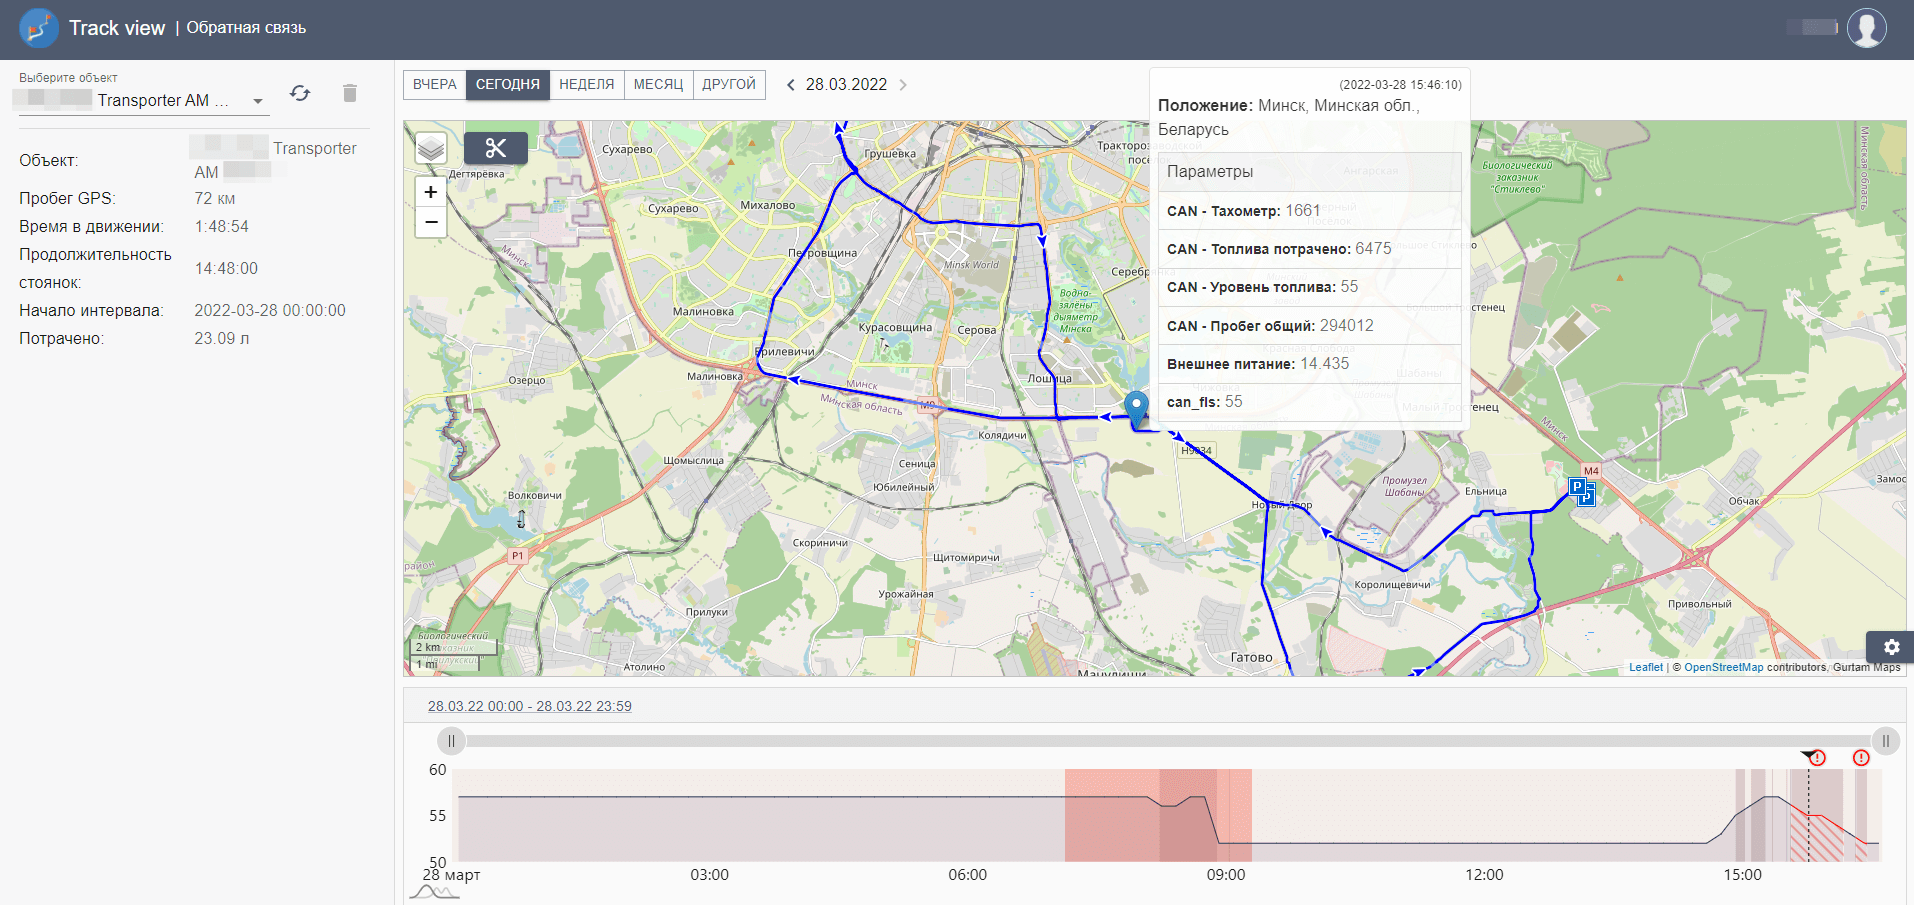The image size is (1914, 905).
Task: Click the blue location pin marker
Action: [x=1136, y=408]
